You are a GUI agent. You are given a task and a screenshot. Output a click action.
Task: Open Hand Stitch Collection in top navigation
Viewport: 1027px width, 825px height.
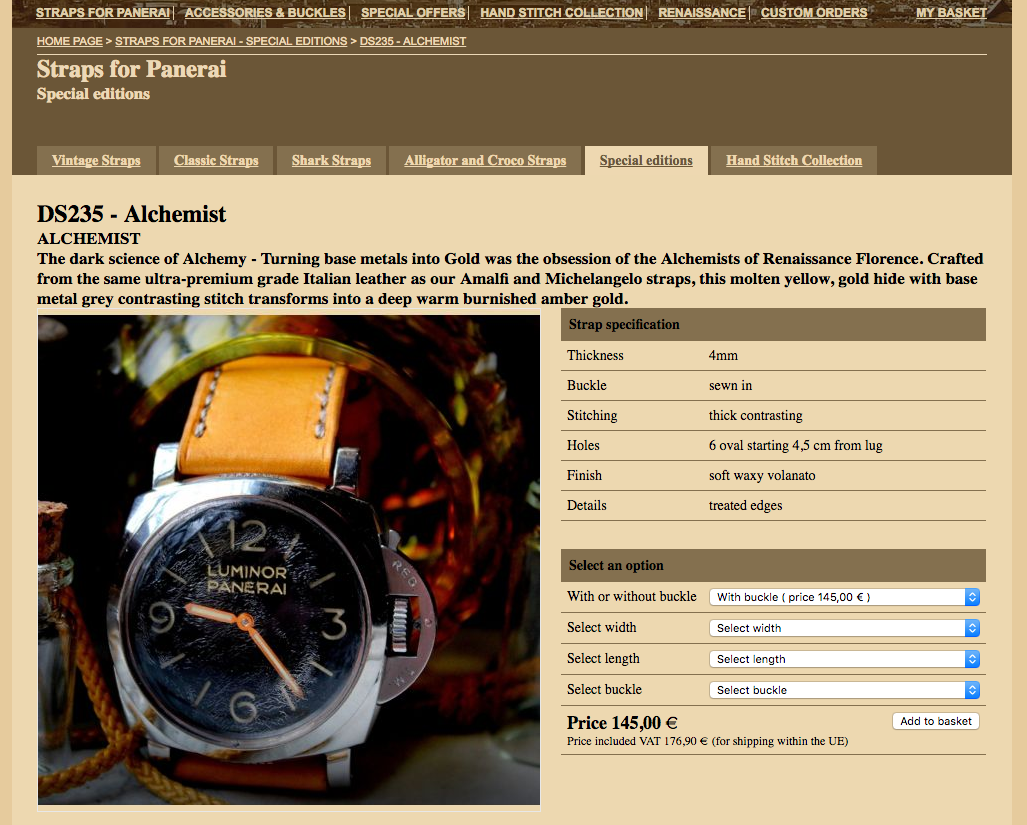click(561, 13)
